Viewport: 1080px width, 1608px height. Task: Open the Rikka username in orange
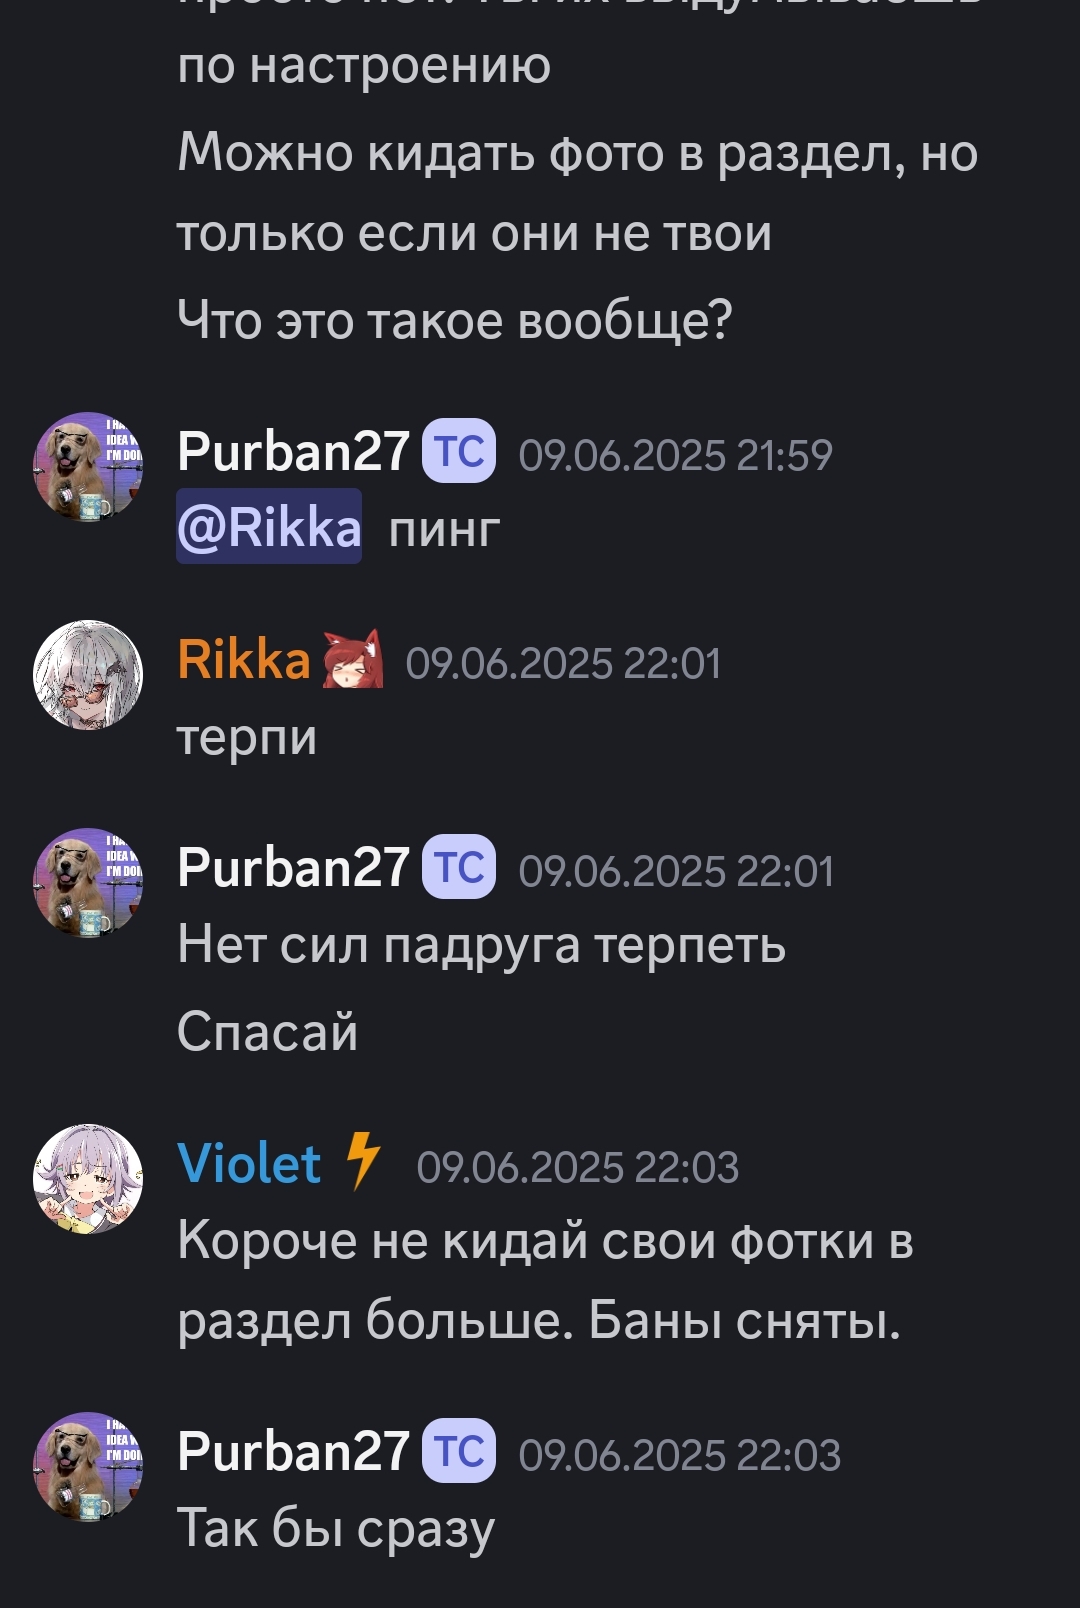pyautogui.click(x=244, y=660)
